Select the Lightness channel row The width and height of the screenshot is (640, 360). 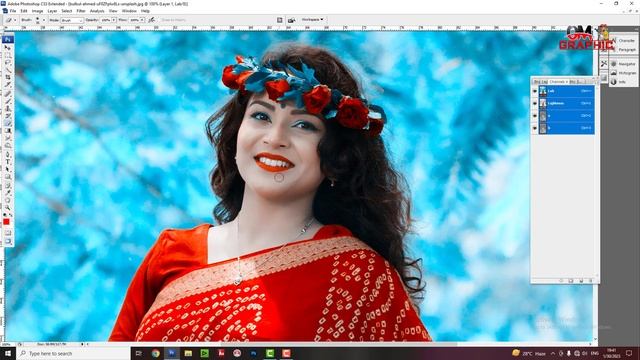pyautogui.click(x=567, y=103)
